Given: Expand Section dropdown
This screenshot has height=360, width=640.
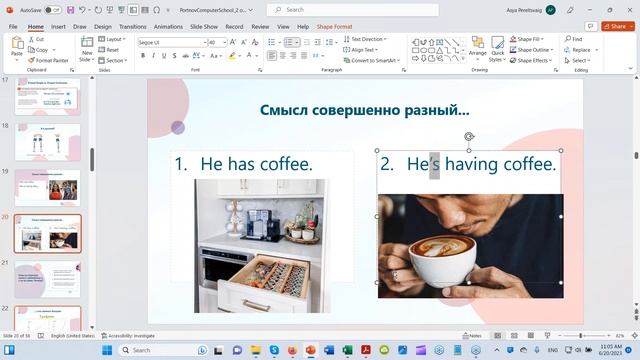Looking at the screenshot, I should pyautogui.click(x=113, y=60).
